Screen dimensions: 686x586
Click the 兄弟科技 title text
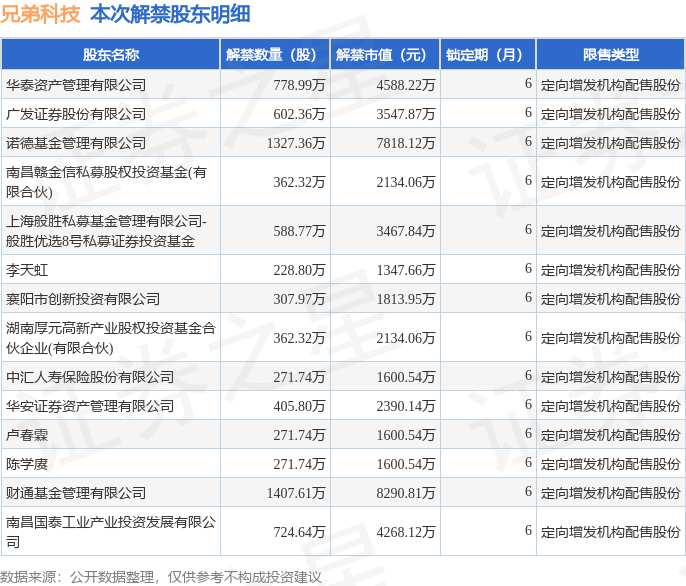pos(41,14)
